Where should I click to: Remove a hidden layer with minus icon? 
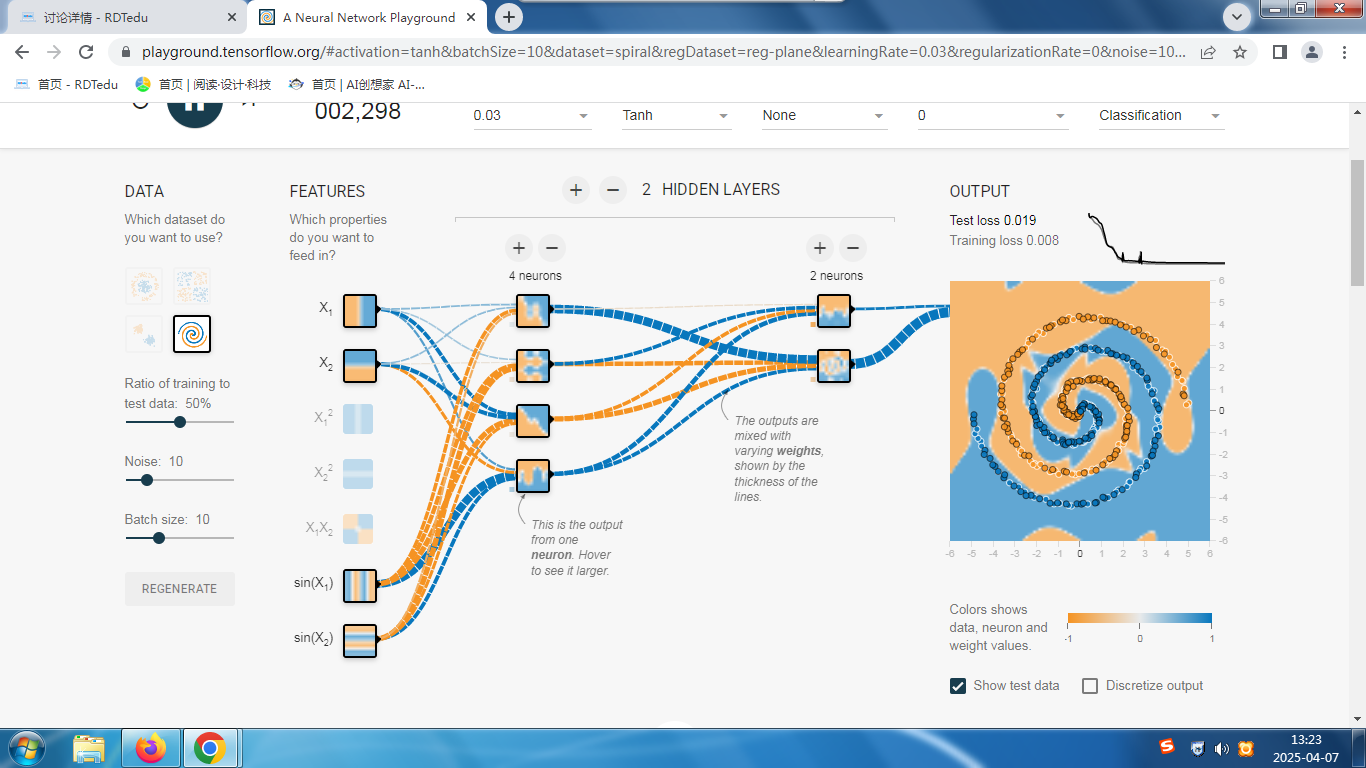coord(613,190)
